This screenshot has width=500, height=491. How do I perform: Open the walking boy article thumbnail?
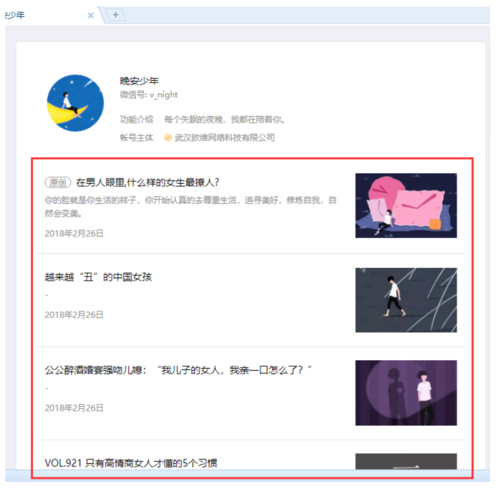click(406, 300)
